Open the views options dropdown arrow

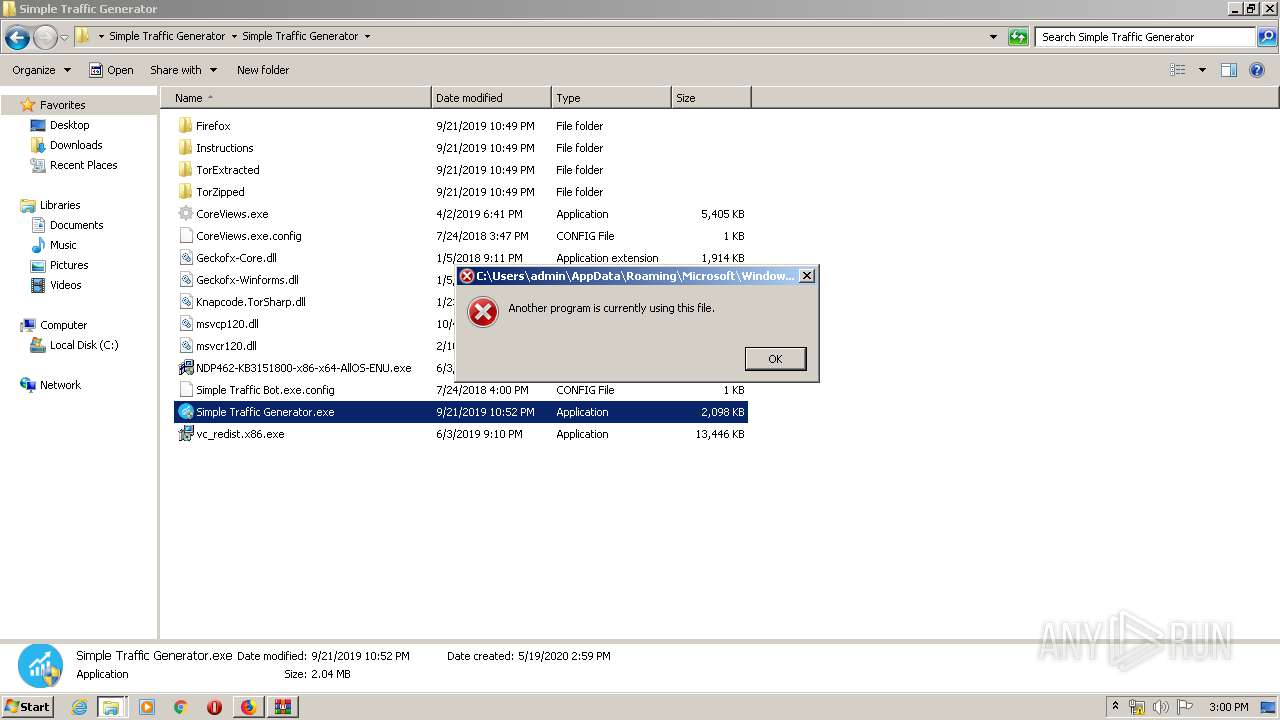click(x=1202, y=70)
